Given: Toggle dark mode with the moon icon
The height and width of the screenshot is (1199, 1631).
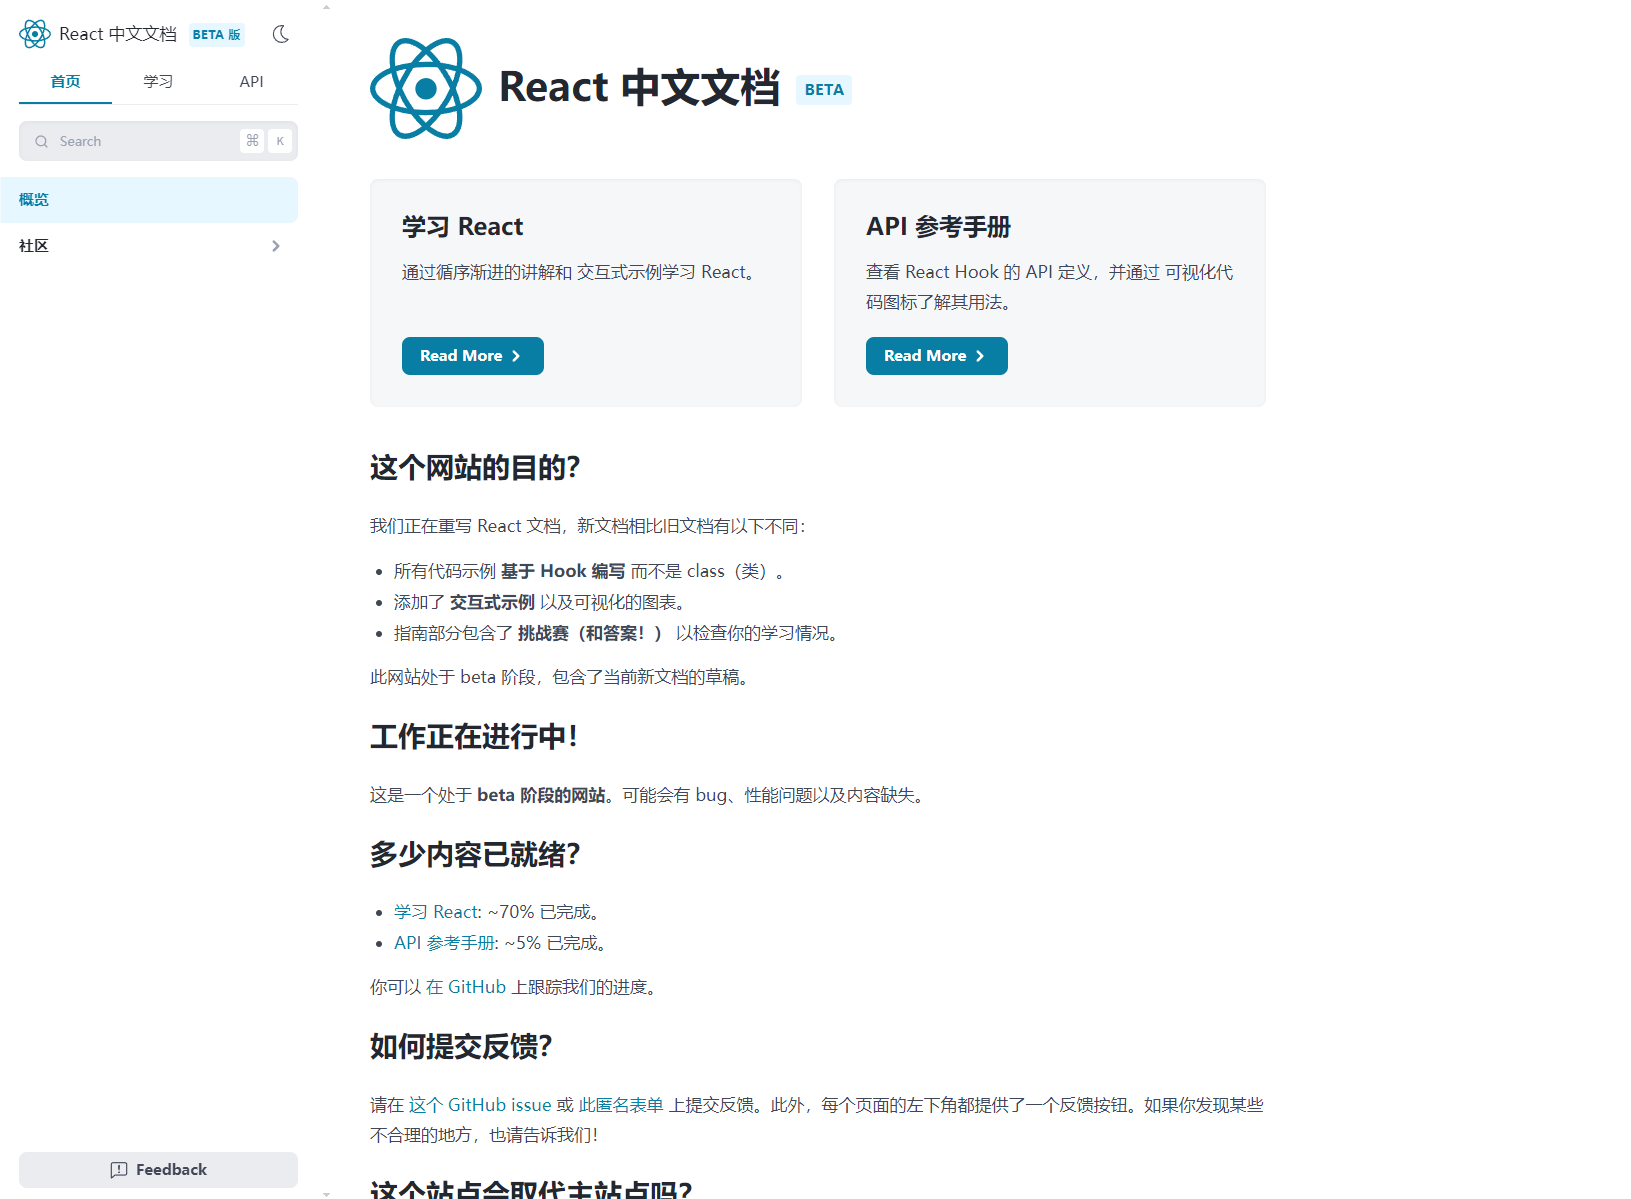Looking at the screenshot, I should 281,34.
